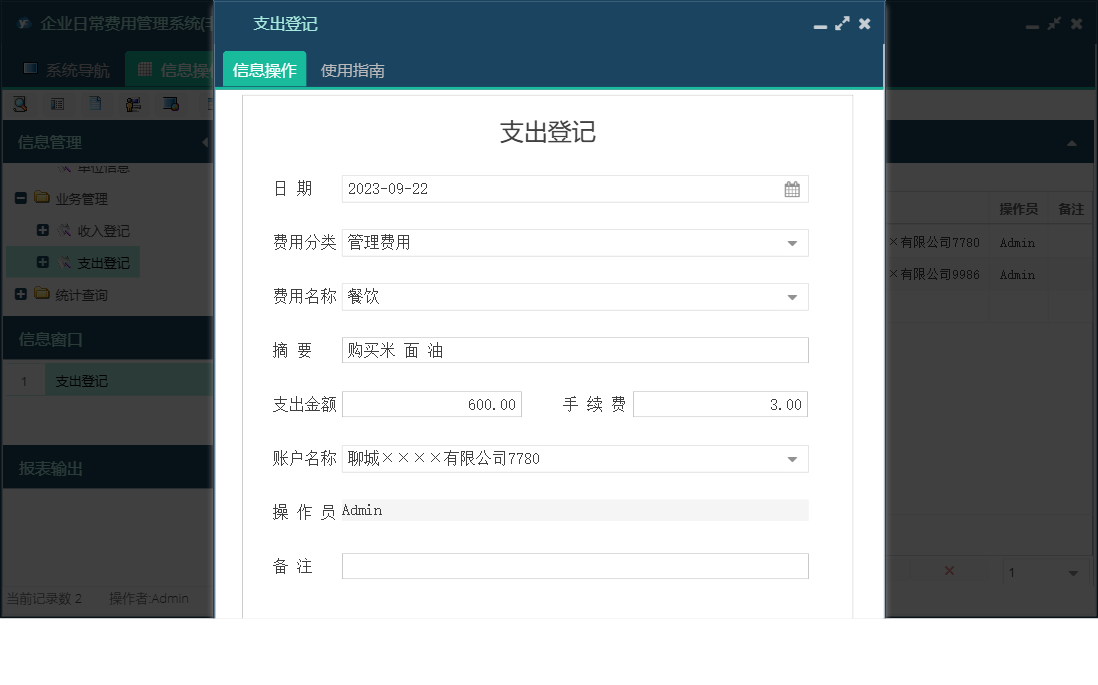
Task: Maximize the 支出登记 dialog with the expand arrows
Action: point(843,23)
